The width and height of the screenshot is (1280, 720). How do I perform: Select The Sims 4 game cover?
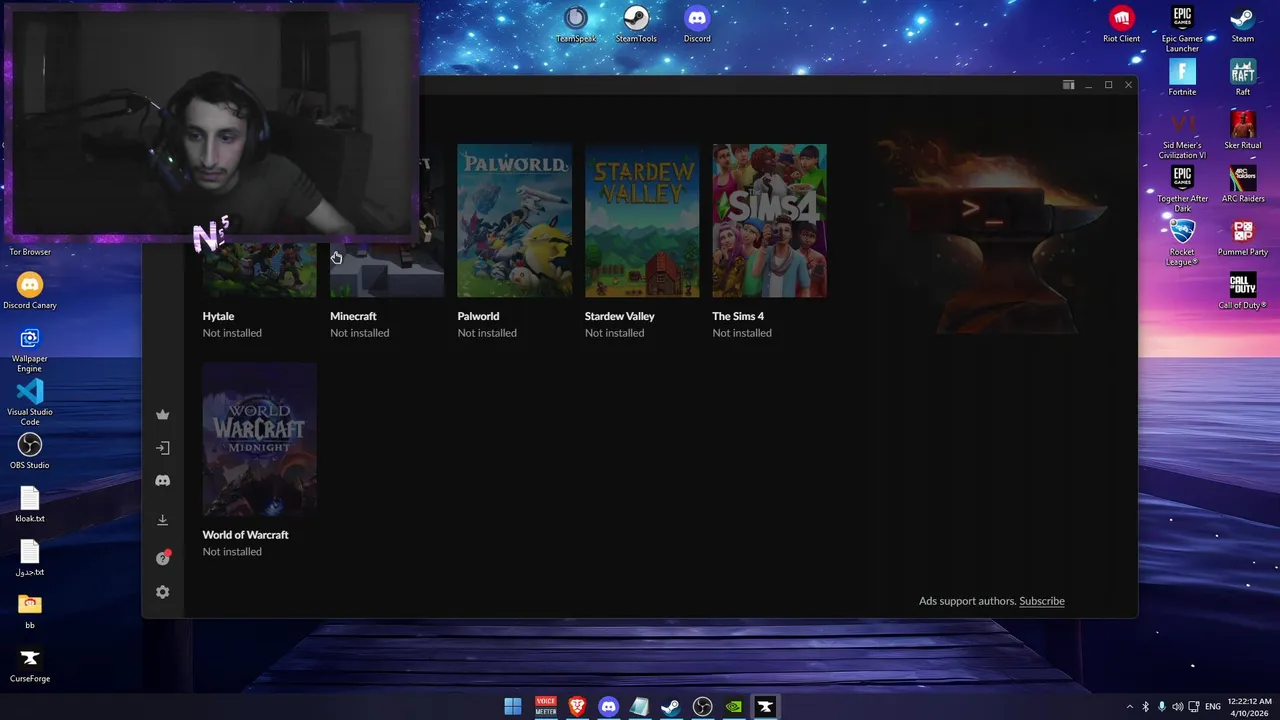pos(769,221)
